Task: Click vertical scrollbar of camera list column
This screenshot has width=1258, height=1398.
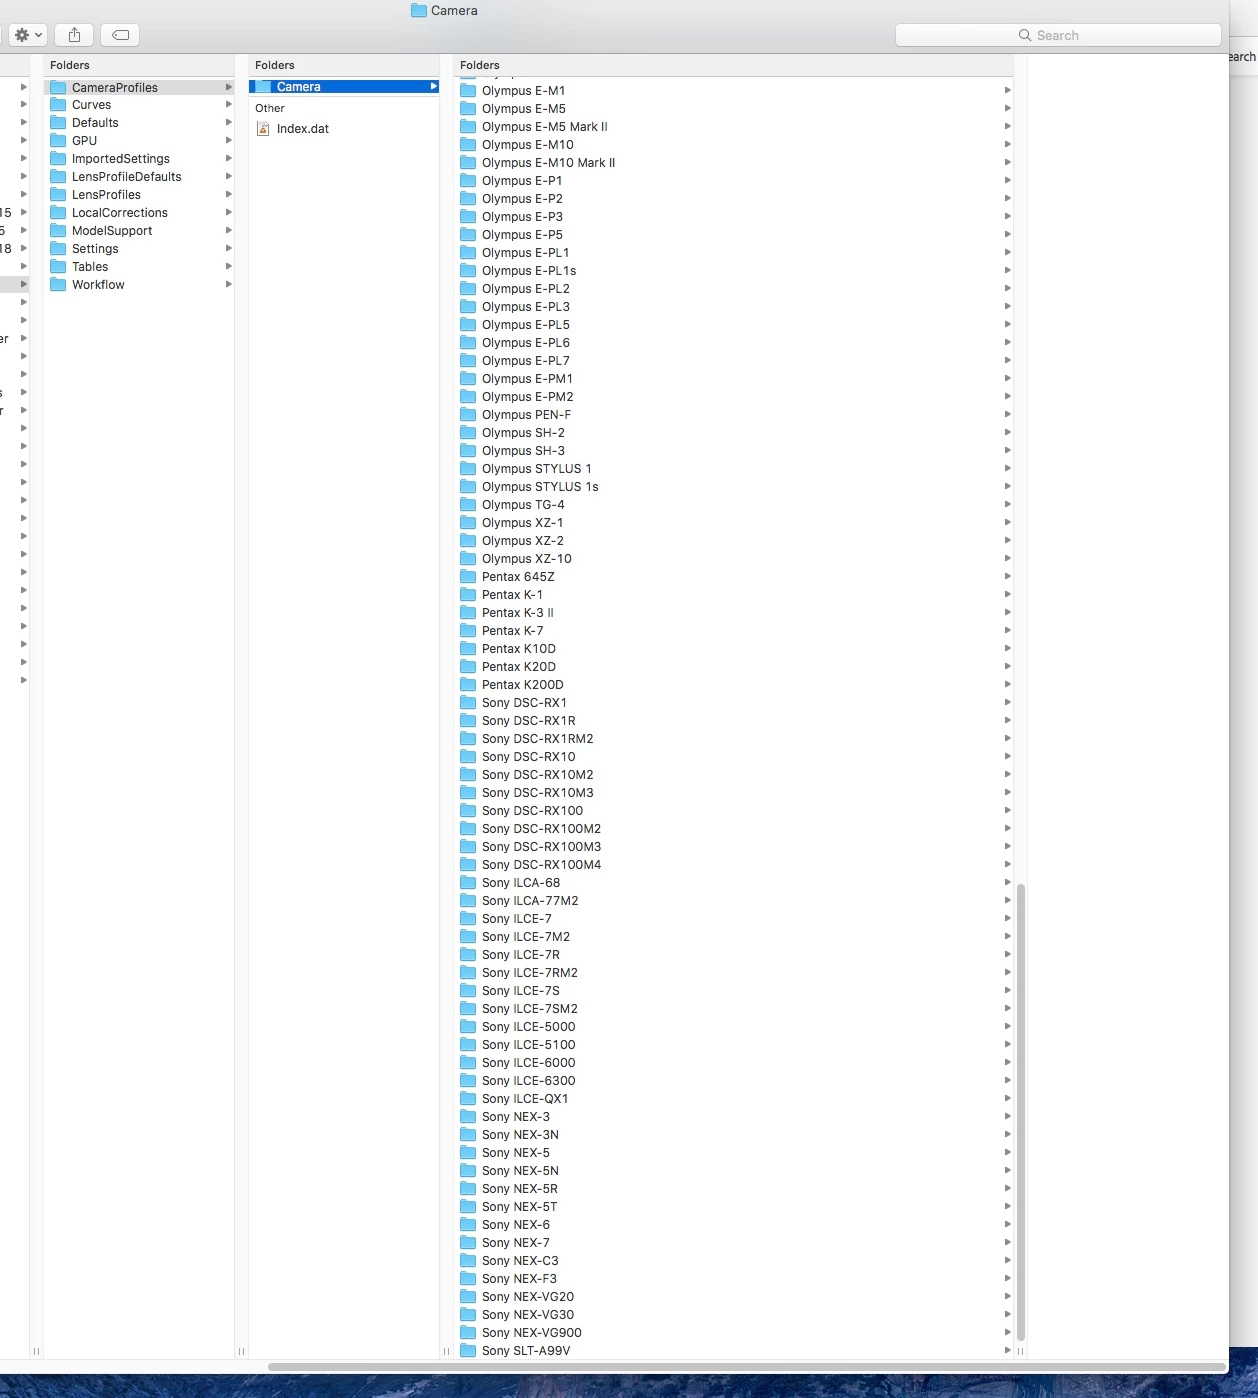Action: tap(1021, 1112)
